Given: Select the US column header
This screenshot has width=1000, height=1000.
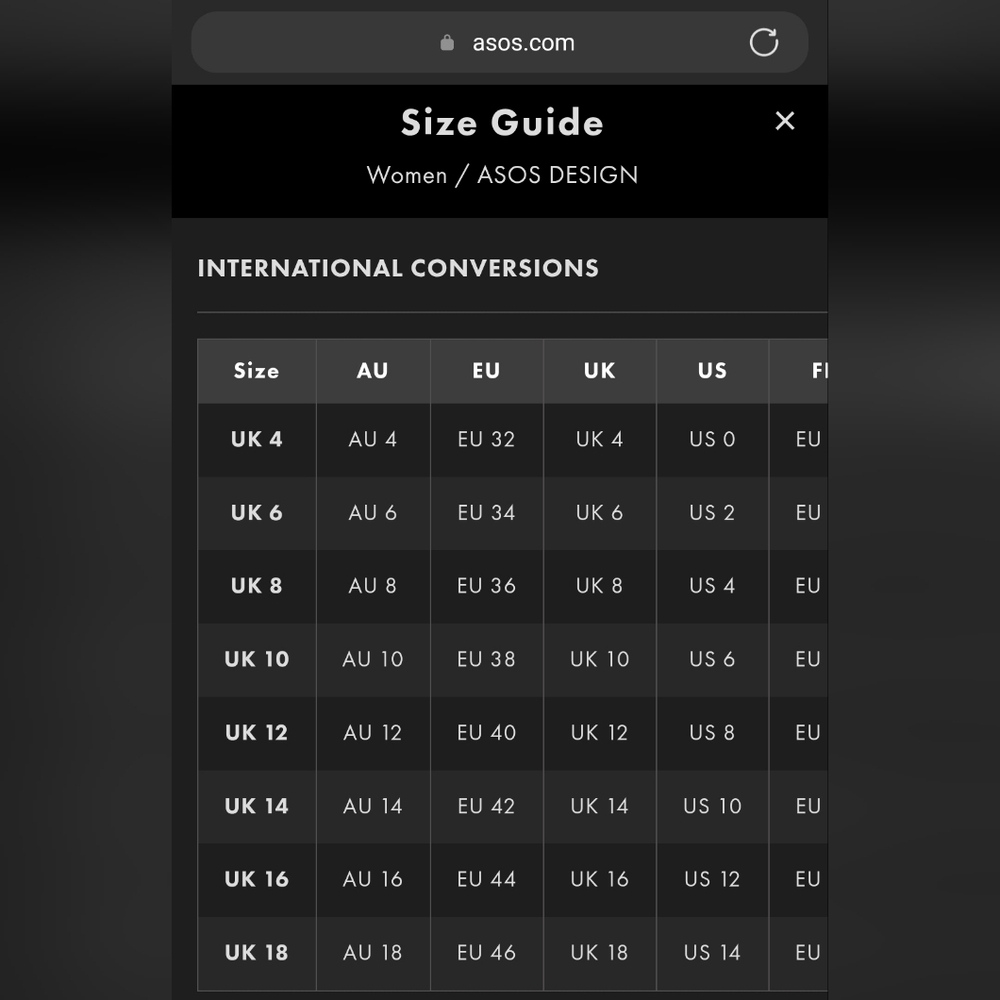Looking at the screenshot, I should point(712,371).
